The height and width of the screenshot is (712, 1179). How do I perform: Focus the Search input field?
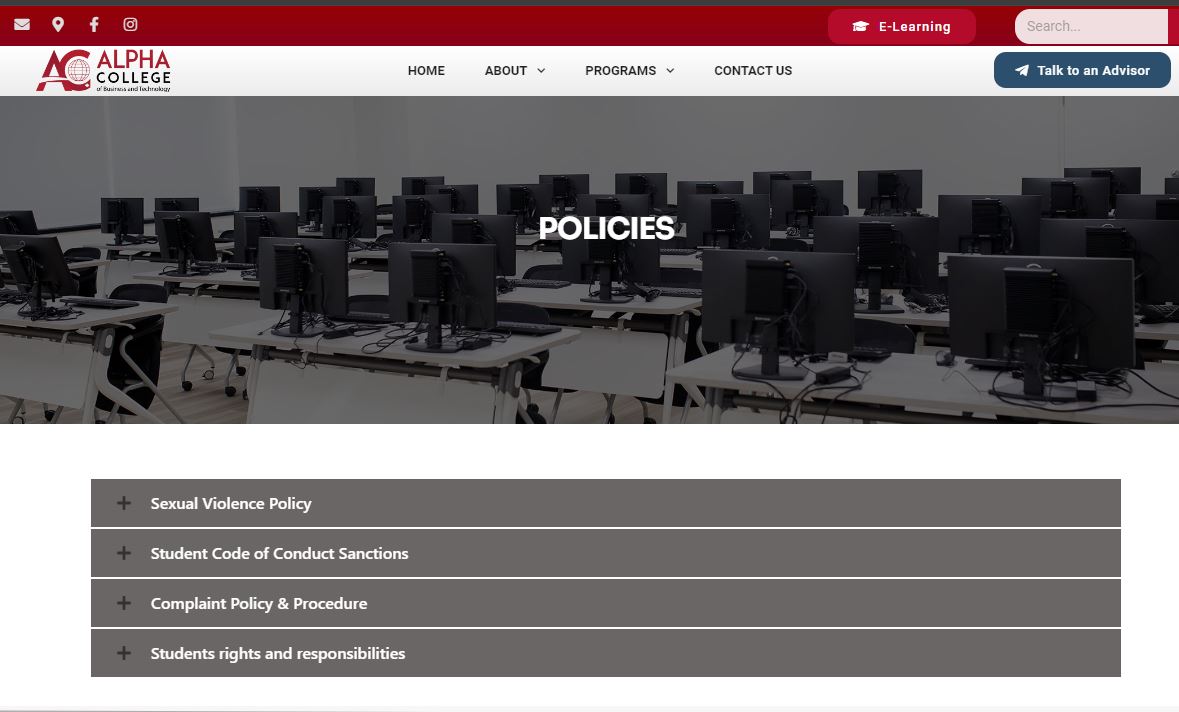click(x=1092, y=26)
